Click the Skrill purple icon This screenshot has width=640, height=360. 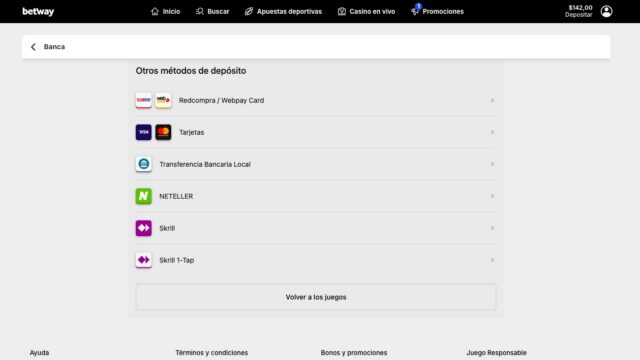tap(144, 228)
